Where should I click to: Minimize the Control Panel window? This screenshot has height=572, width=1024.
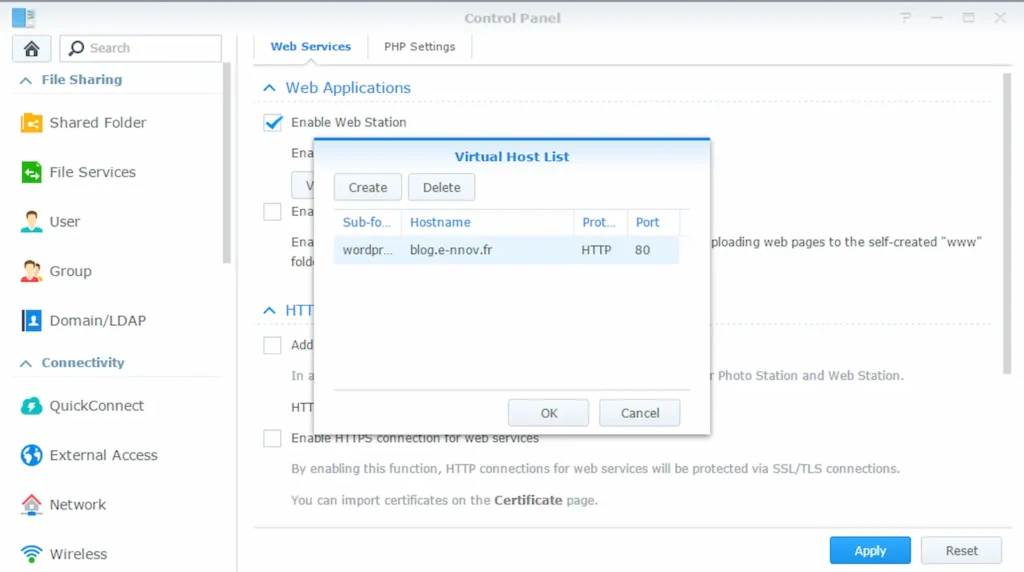coord(937,18)
